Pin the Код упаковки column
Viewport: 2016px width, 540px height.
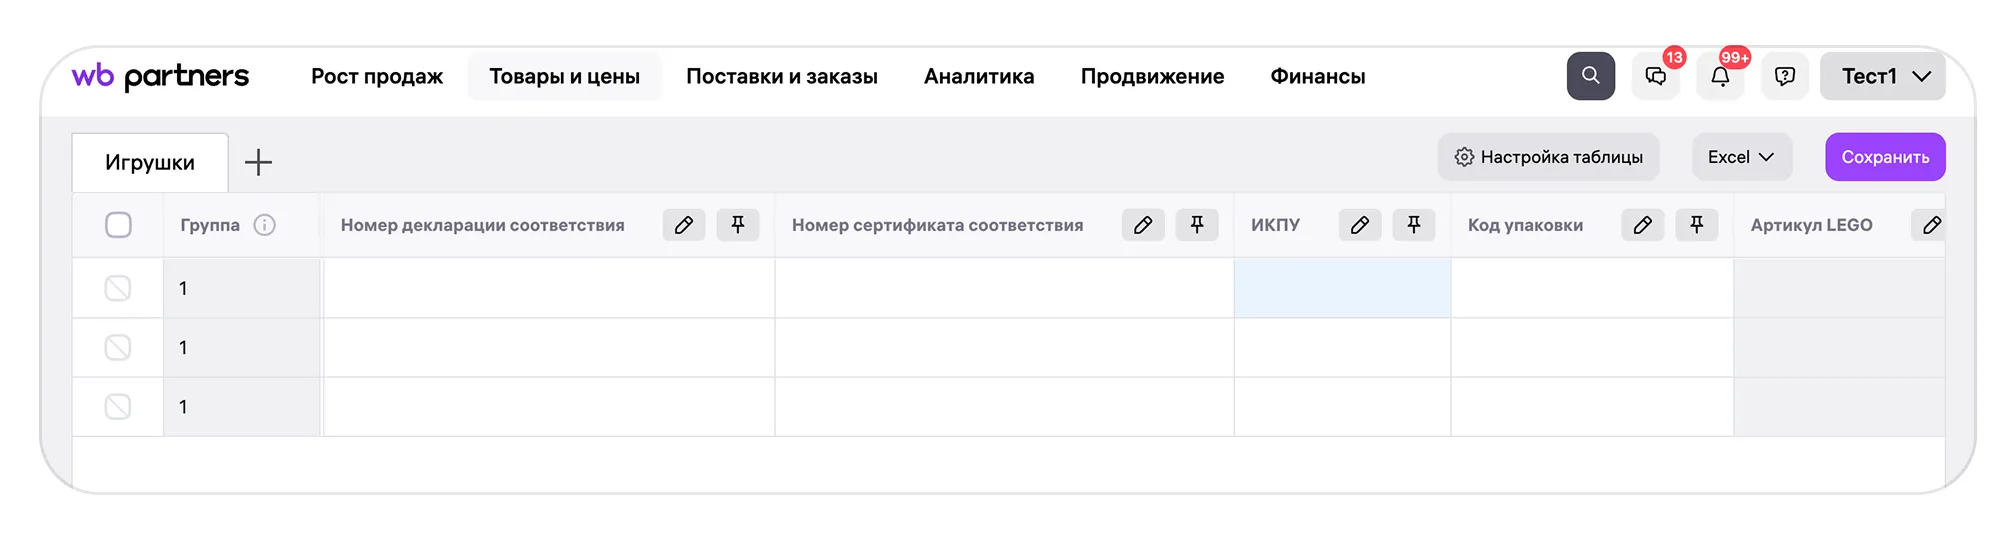[x=1697, y=225]
